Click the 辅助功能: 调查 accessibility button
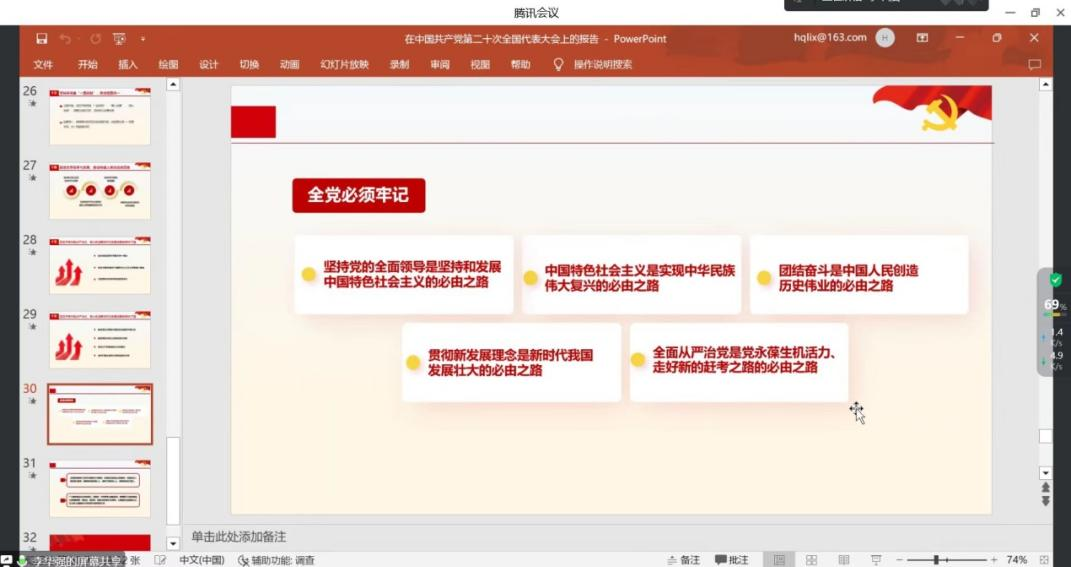The width and height of the screenshot is (1071, 567). point(276,560)
